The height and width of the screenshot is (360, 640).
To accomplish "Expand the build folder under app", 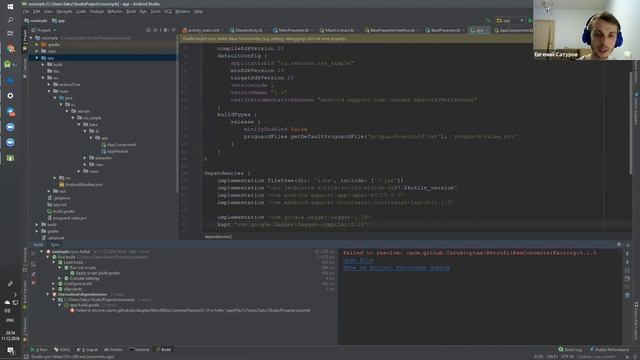I will [43, 64].
